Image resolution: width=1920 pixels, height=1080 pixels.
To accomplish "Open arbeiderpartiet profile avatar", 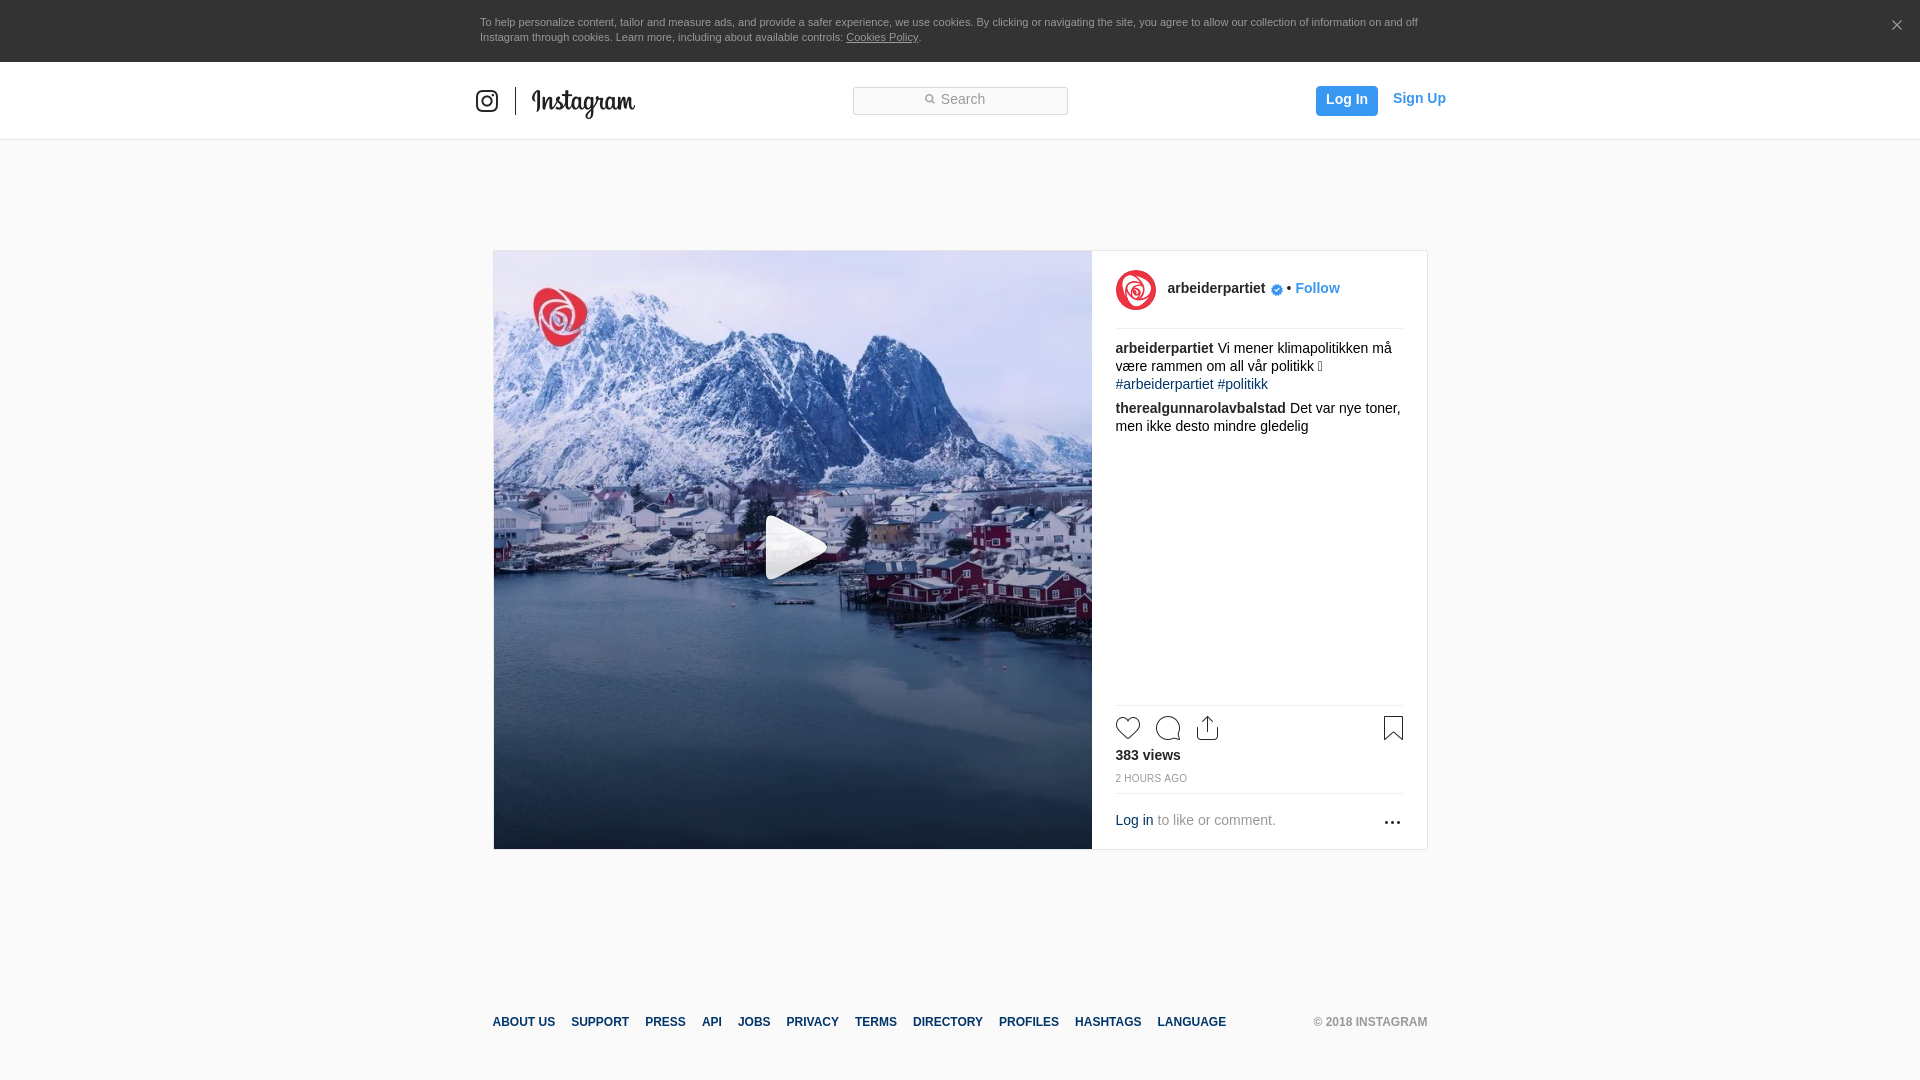I will (x=1136, y=290).
